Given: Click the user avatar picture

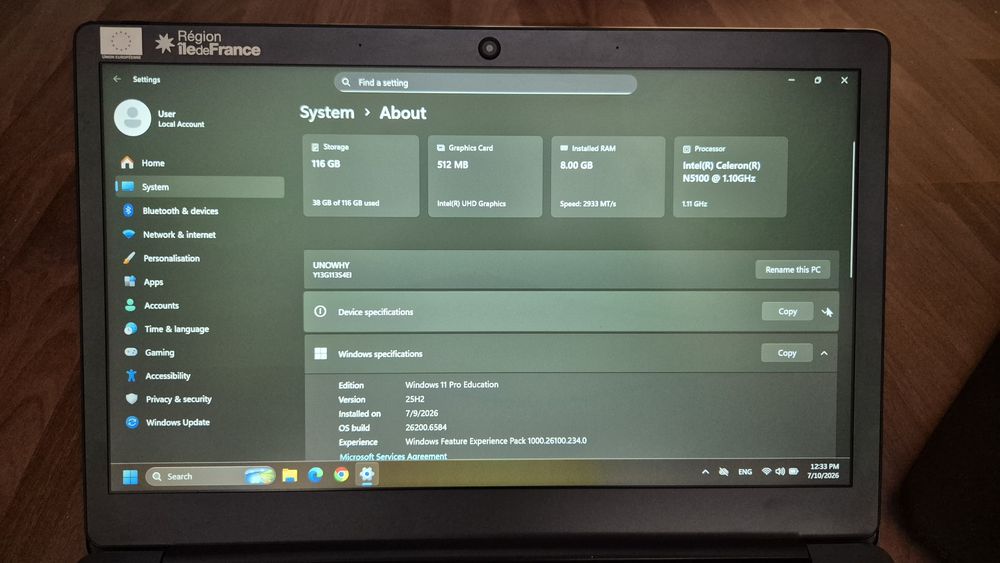Looking at the screenshot, I should point(133,117).
